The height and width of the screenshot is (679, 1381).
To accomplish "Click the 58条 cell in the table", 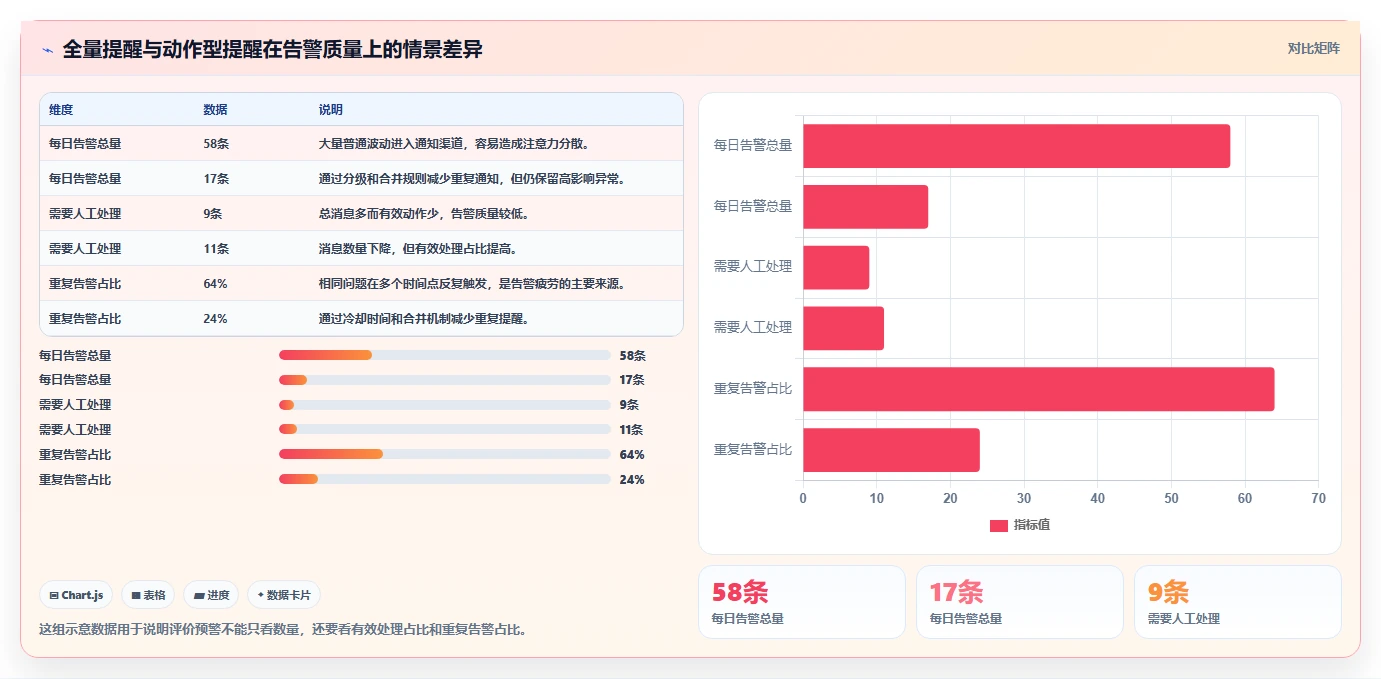I will point(216,144).
